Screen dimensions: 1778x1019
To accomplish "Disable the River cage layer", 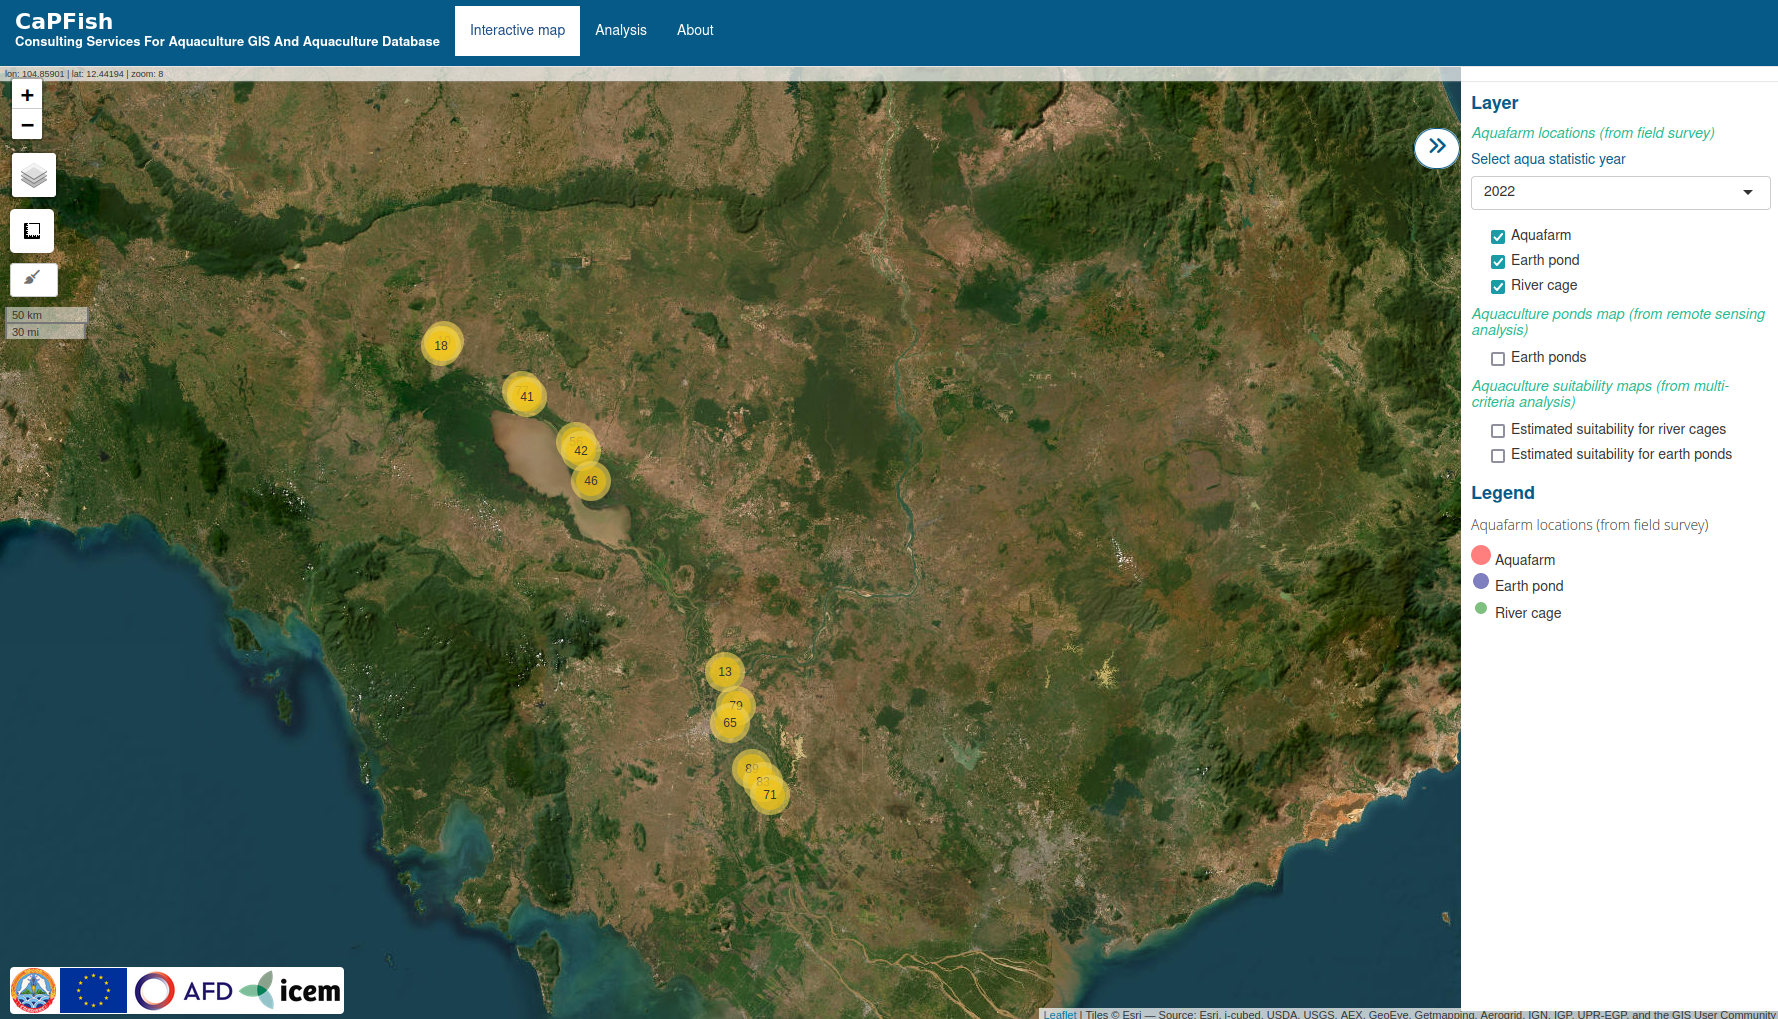I will point(1498,287).
